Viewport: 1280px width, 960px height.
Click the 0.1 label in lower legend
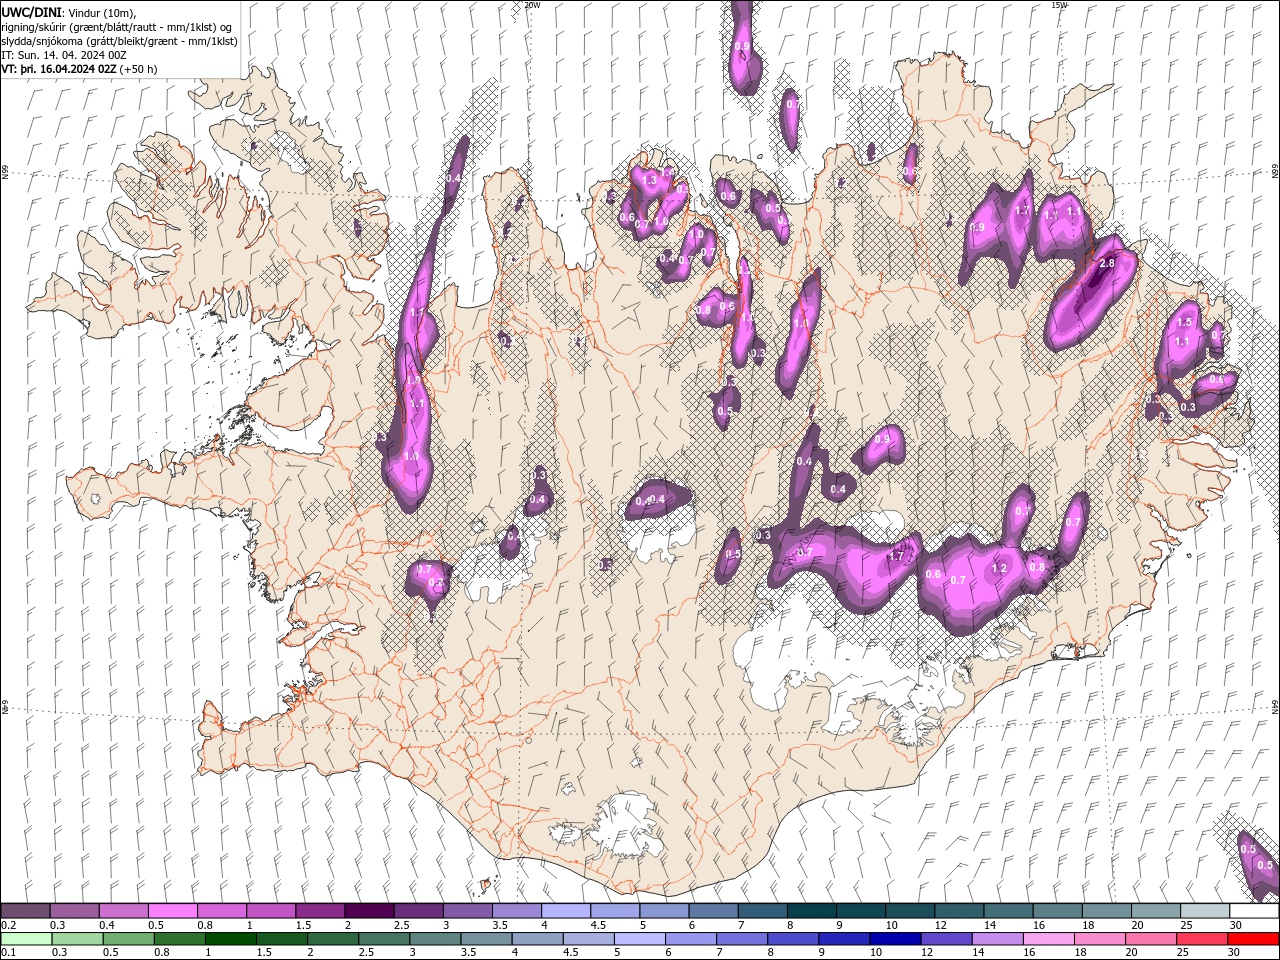point(8,953)
